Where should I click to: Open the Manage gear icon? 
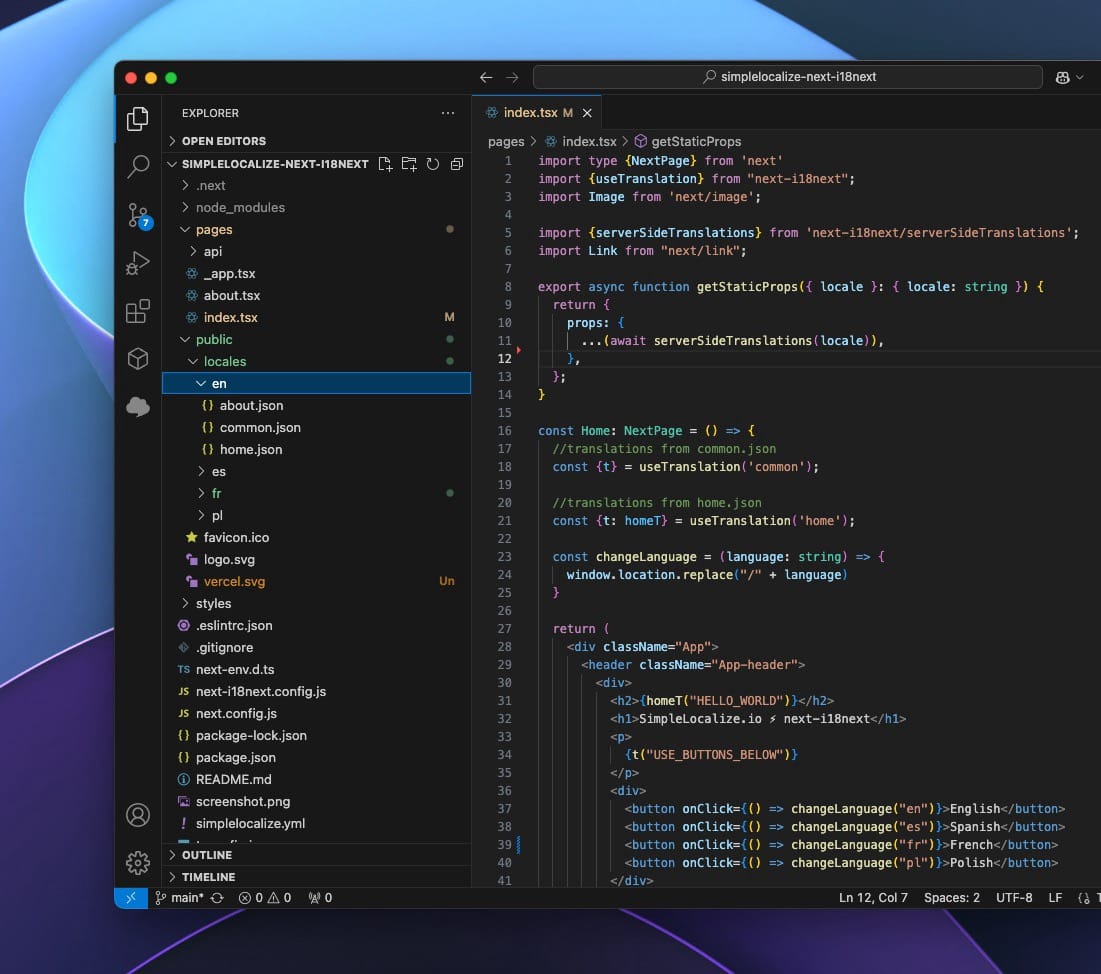tap(138, 862)
